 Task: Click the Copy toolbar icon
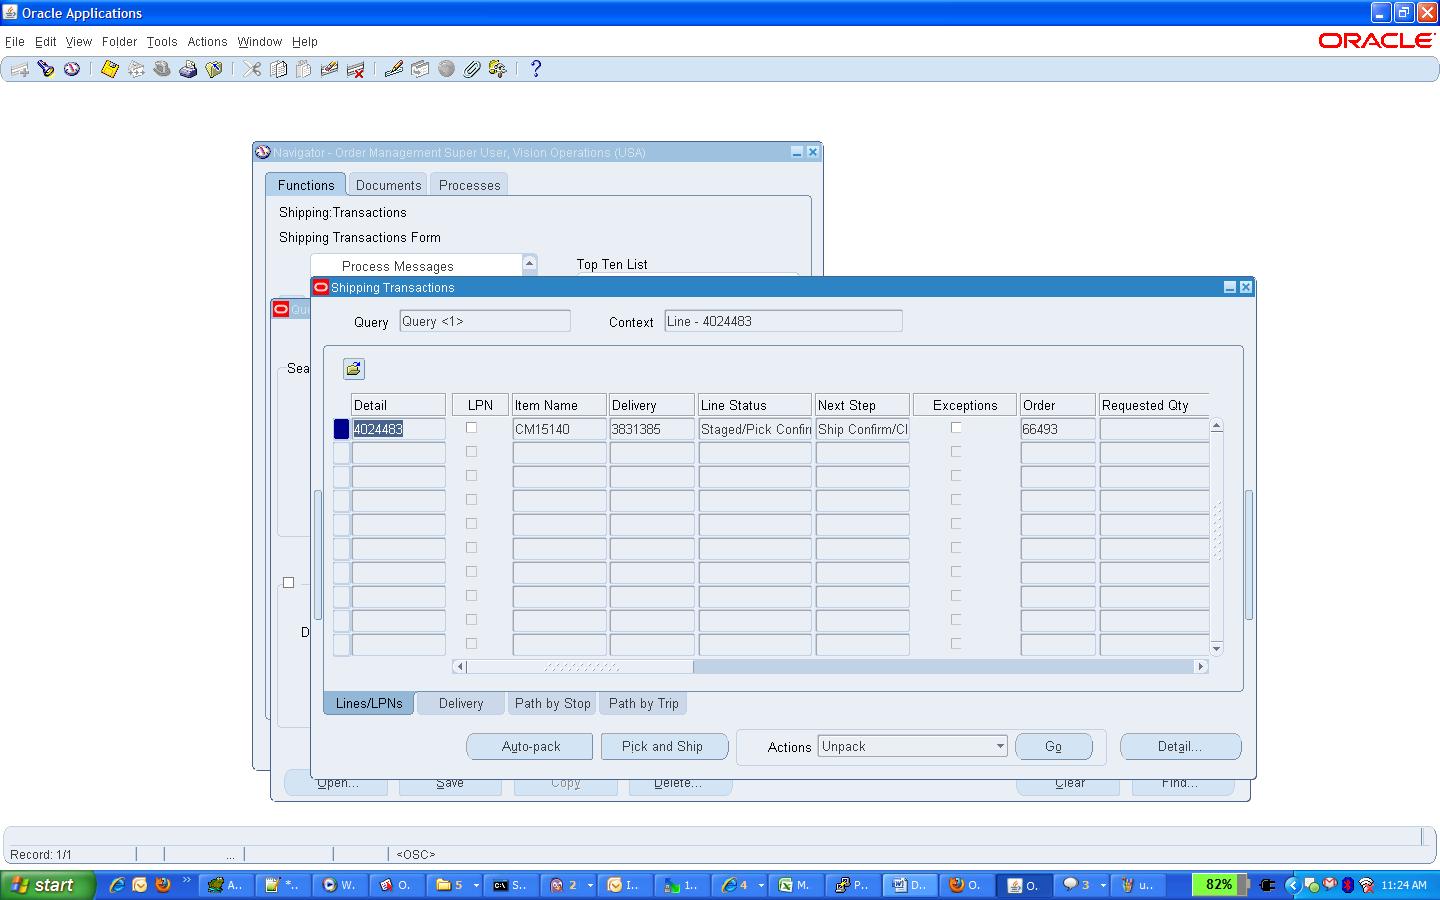tap(278, 69)
